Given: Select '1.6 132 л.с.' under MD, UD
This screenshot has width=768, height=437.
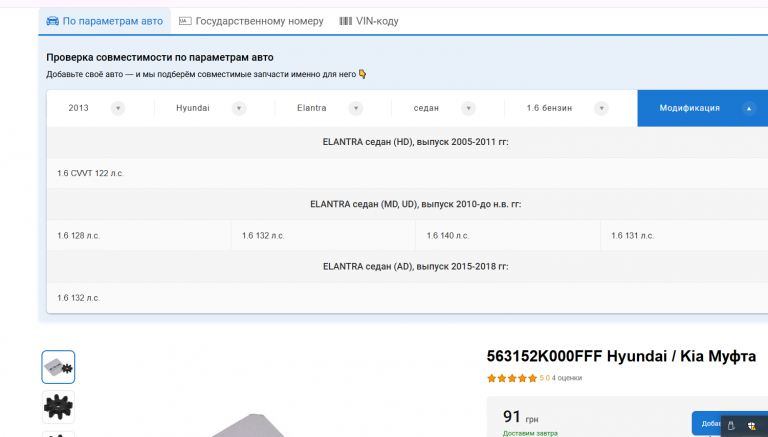Looking at the screenshot, I should (x=263, y=236).
